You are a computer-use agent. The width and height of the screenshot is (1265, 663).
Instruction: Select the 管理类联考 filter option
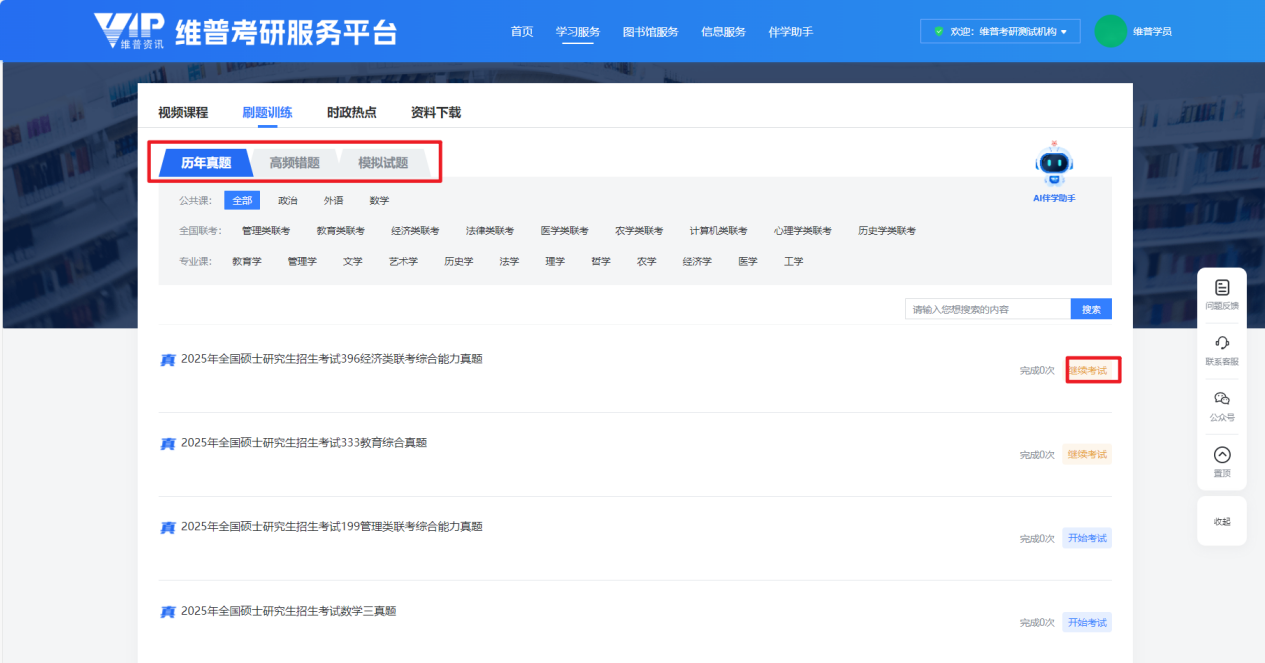click(x=266, y=231)
